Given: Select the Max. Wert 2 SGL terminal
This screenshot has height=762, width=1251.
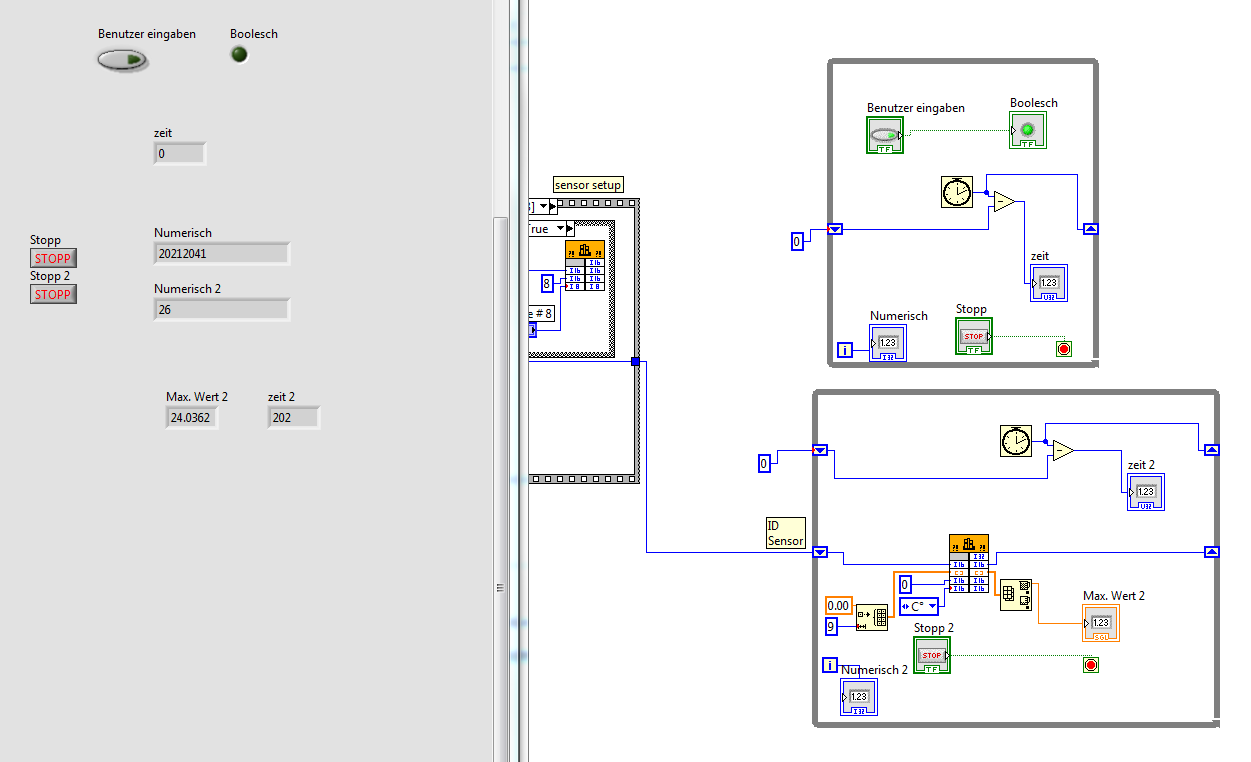Looking at the screenshot, I should [x=1101, y=623].
